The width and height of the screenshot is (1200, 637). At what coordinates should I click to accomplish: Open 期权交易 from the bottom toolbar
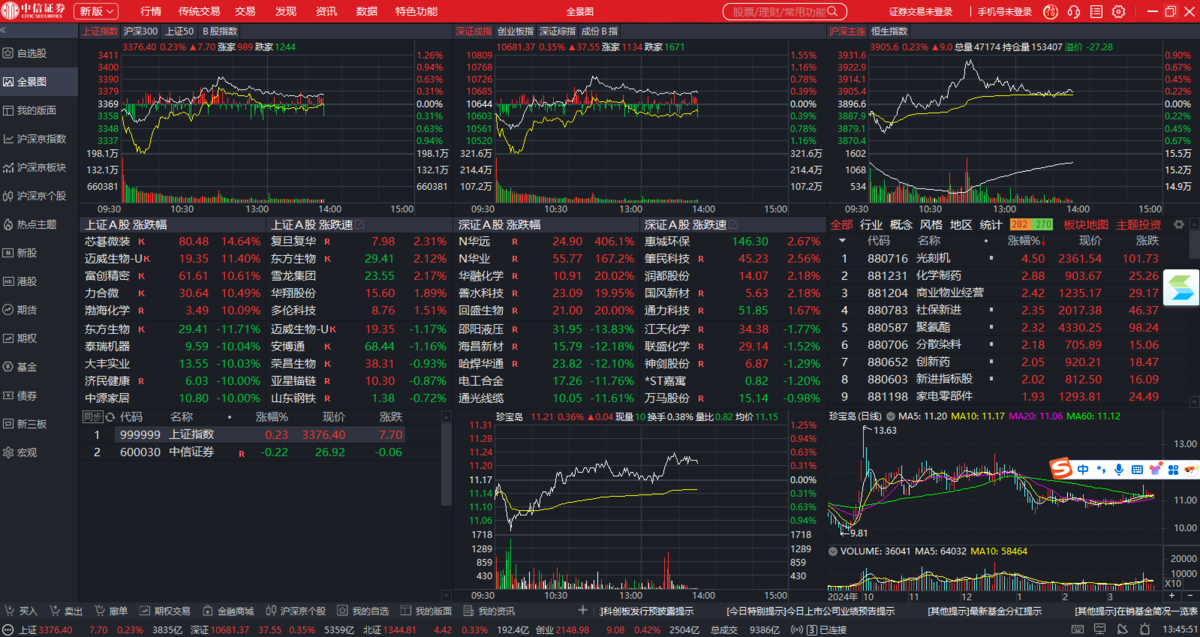click(x=165, y=611)
